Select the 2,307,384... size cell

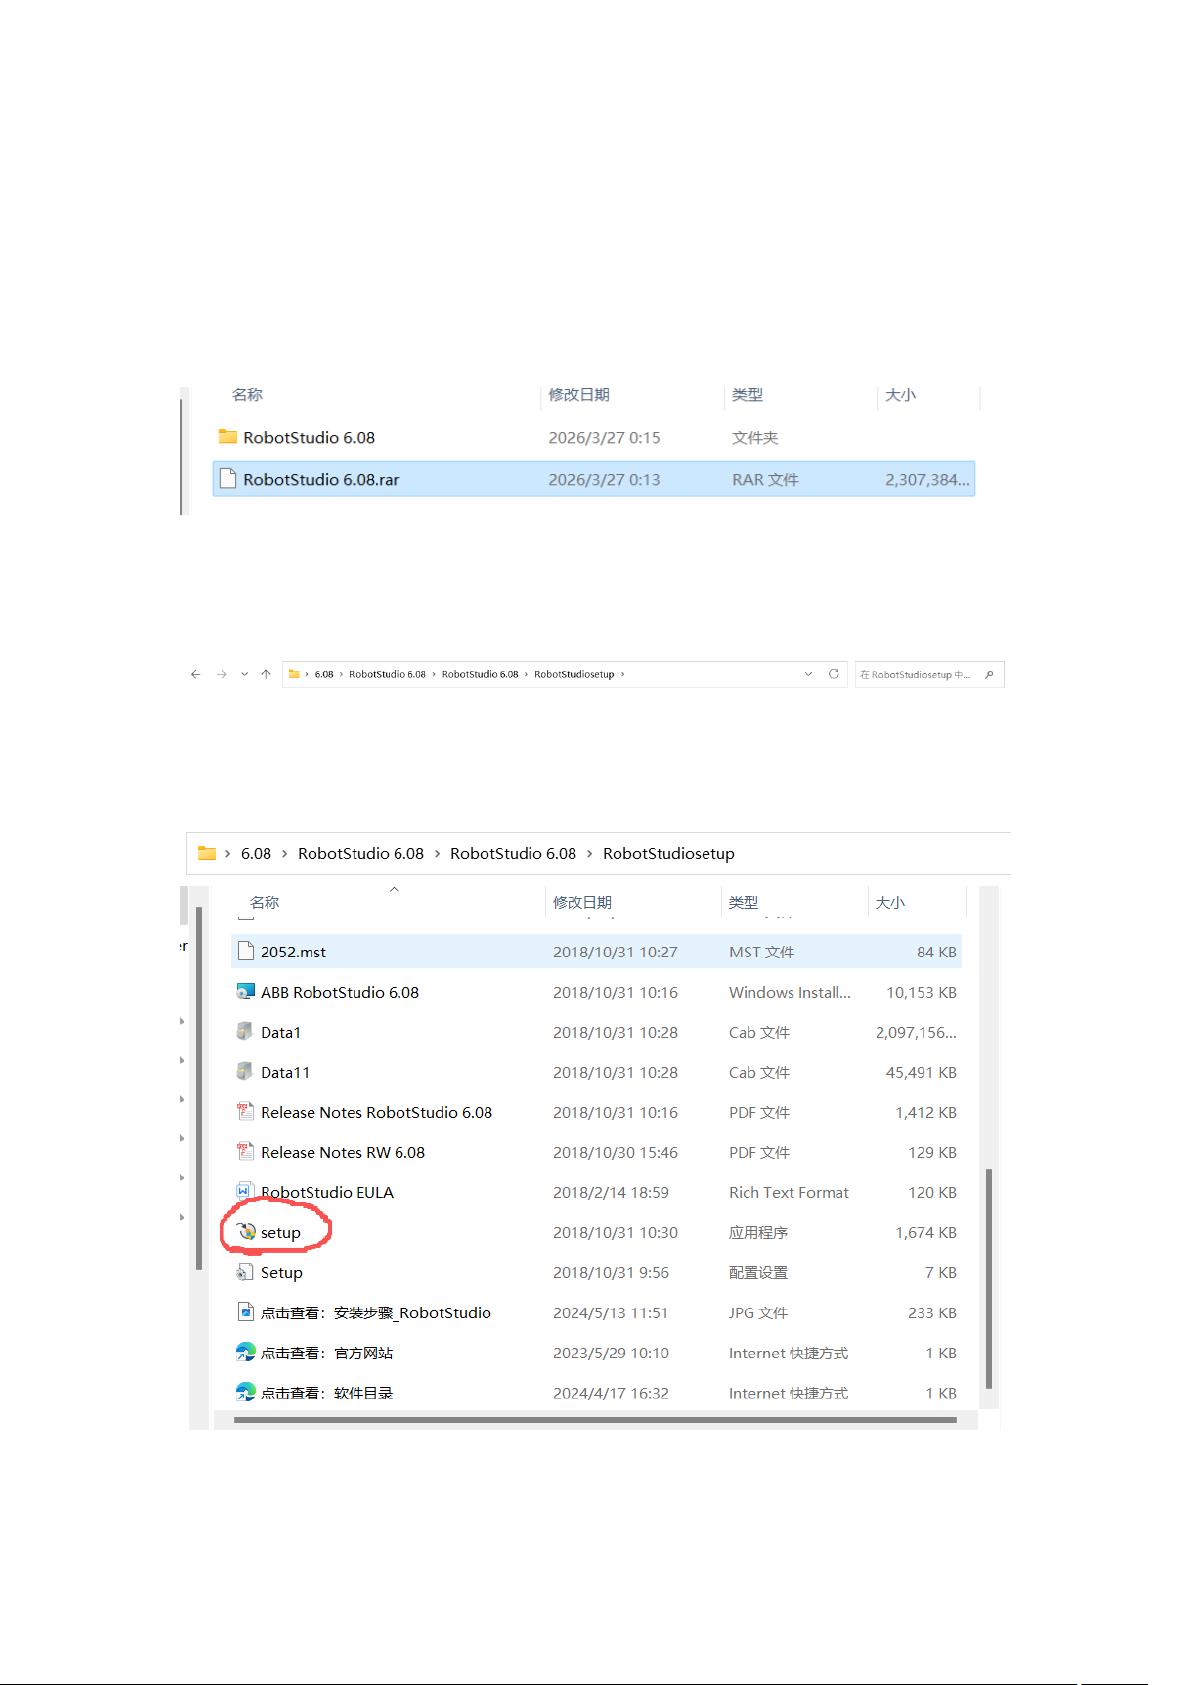[927, 479]
